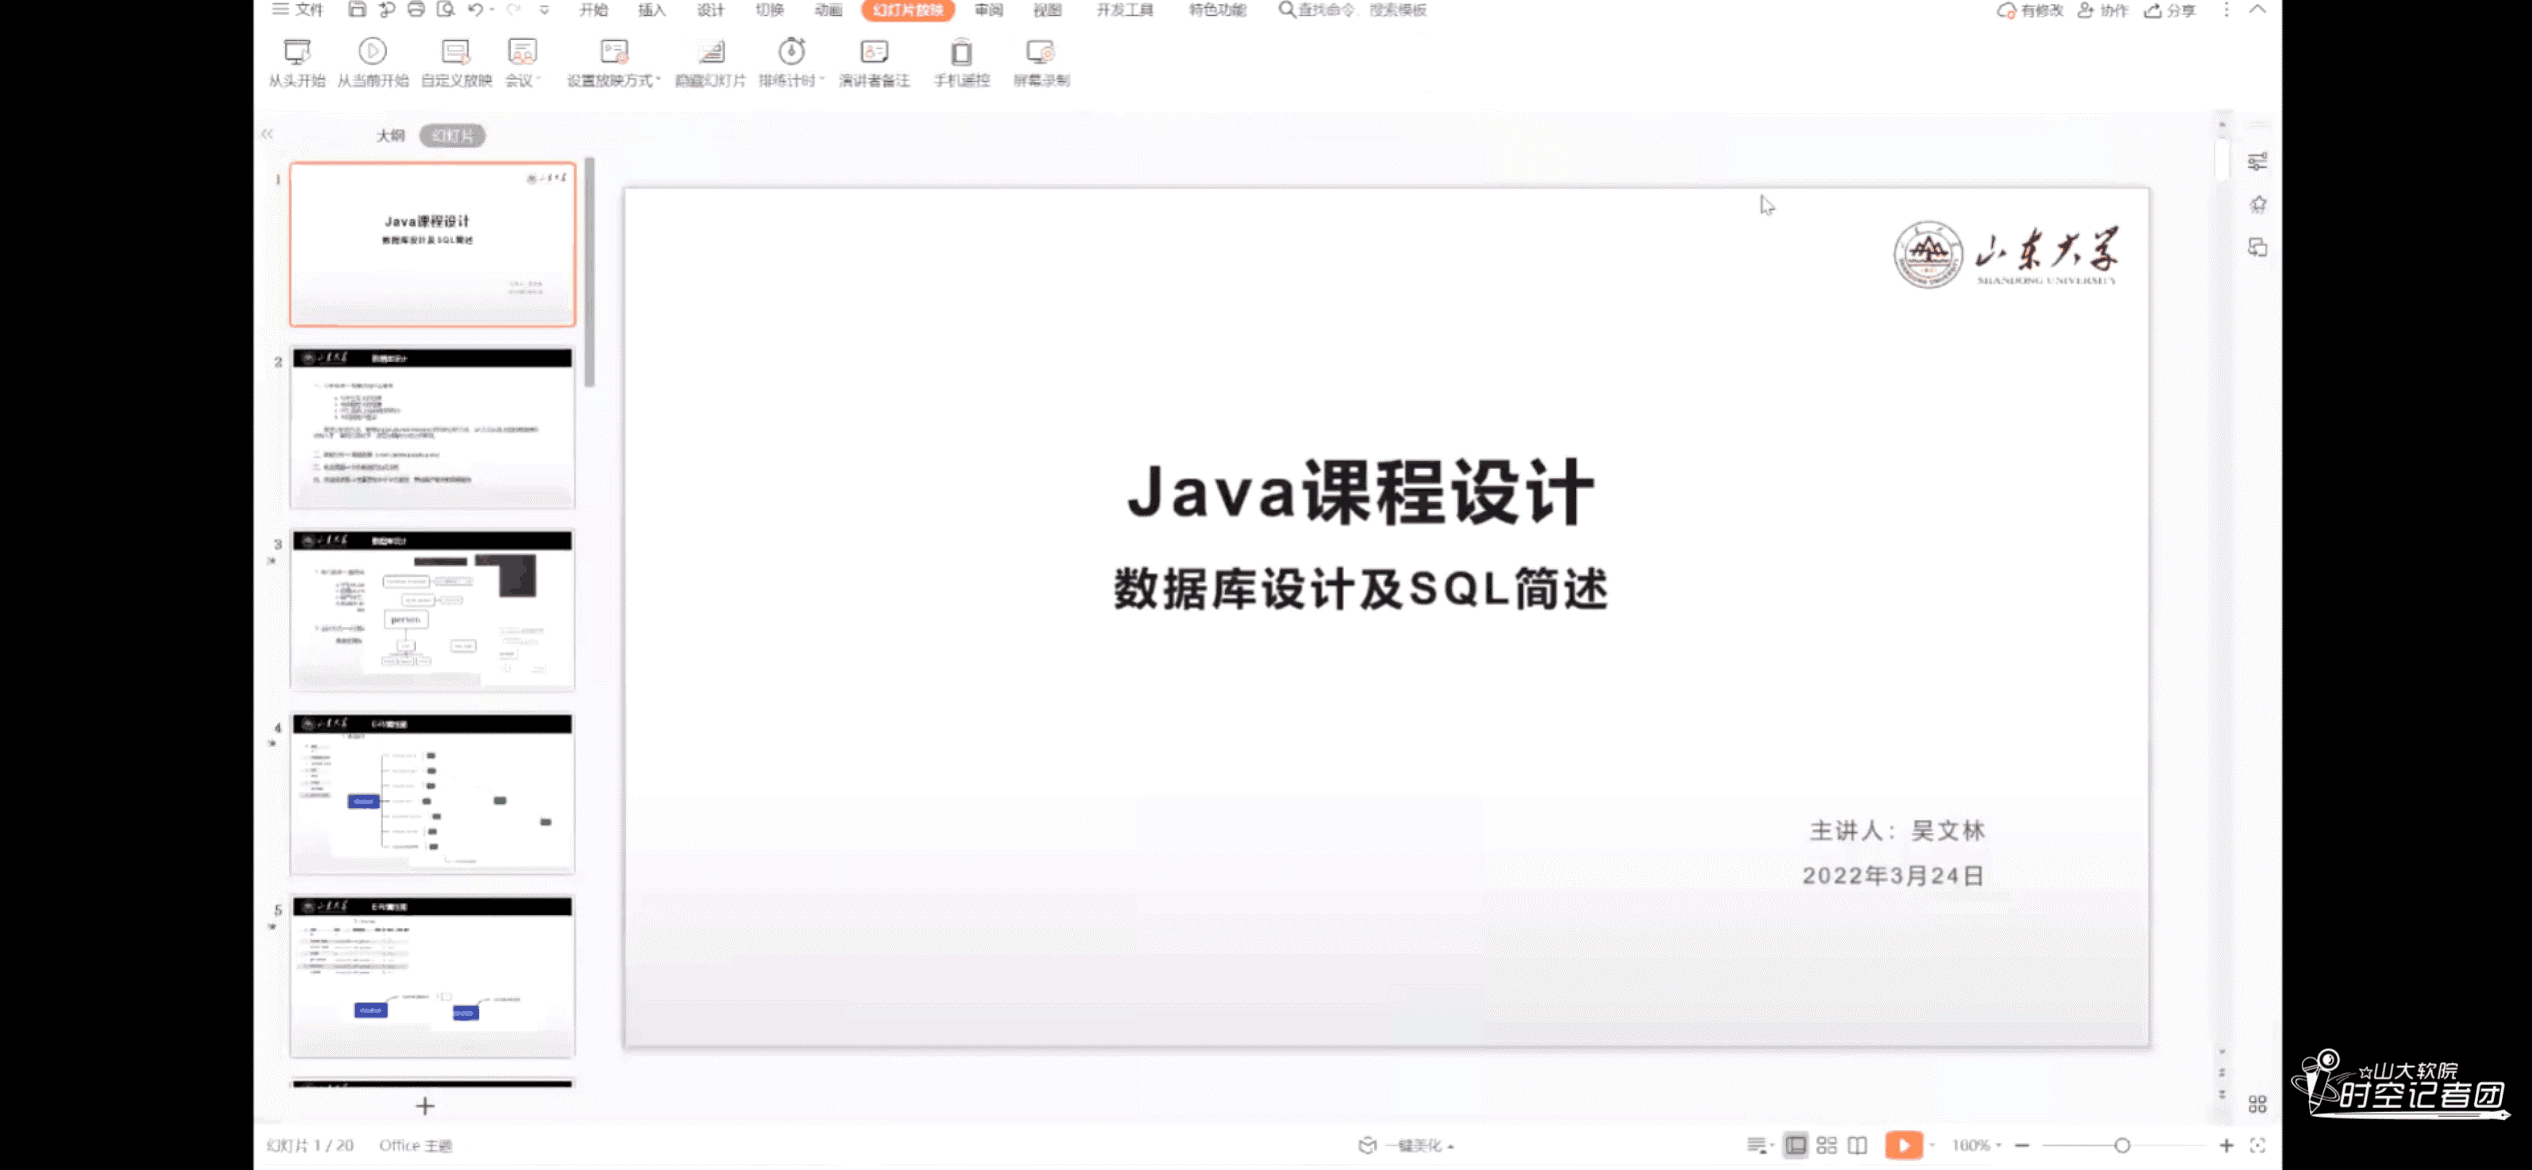The height and width of the screenshot is (1170, 2532).
Task: Switch to reading view in status bar
Action: [x=1857, y=1145]
